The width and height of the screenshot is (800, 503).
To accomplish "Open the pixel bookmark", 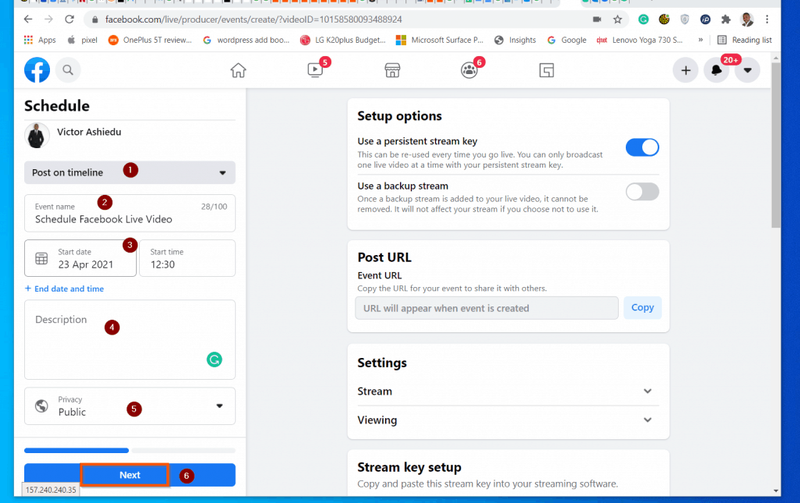I will click(x=82, y=40).
